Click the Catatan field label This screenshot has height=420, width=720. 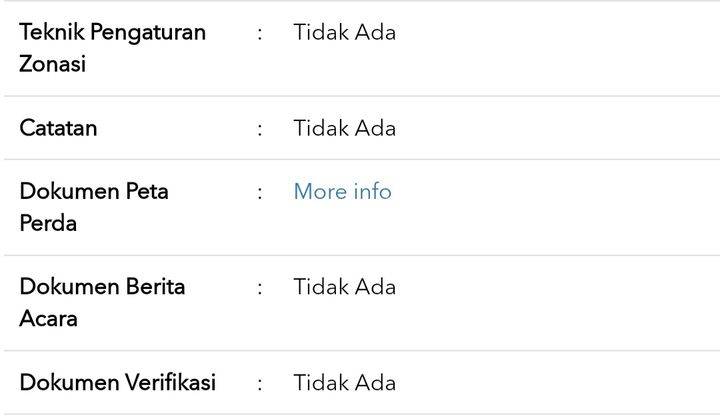pyautogui.click(x=58, y=128)
